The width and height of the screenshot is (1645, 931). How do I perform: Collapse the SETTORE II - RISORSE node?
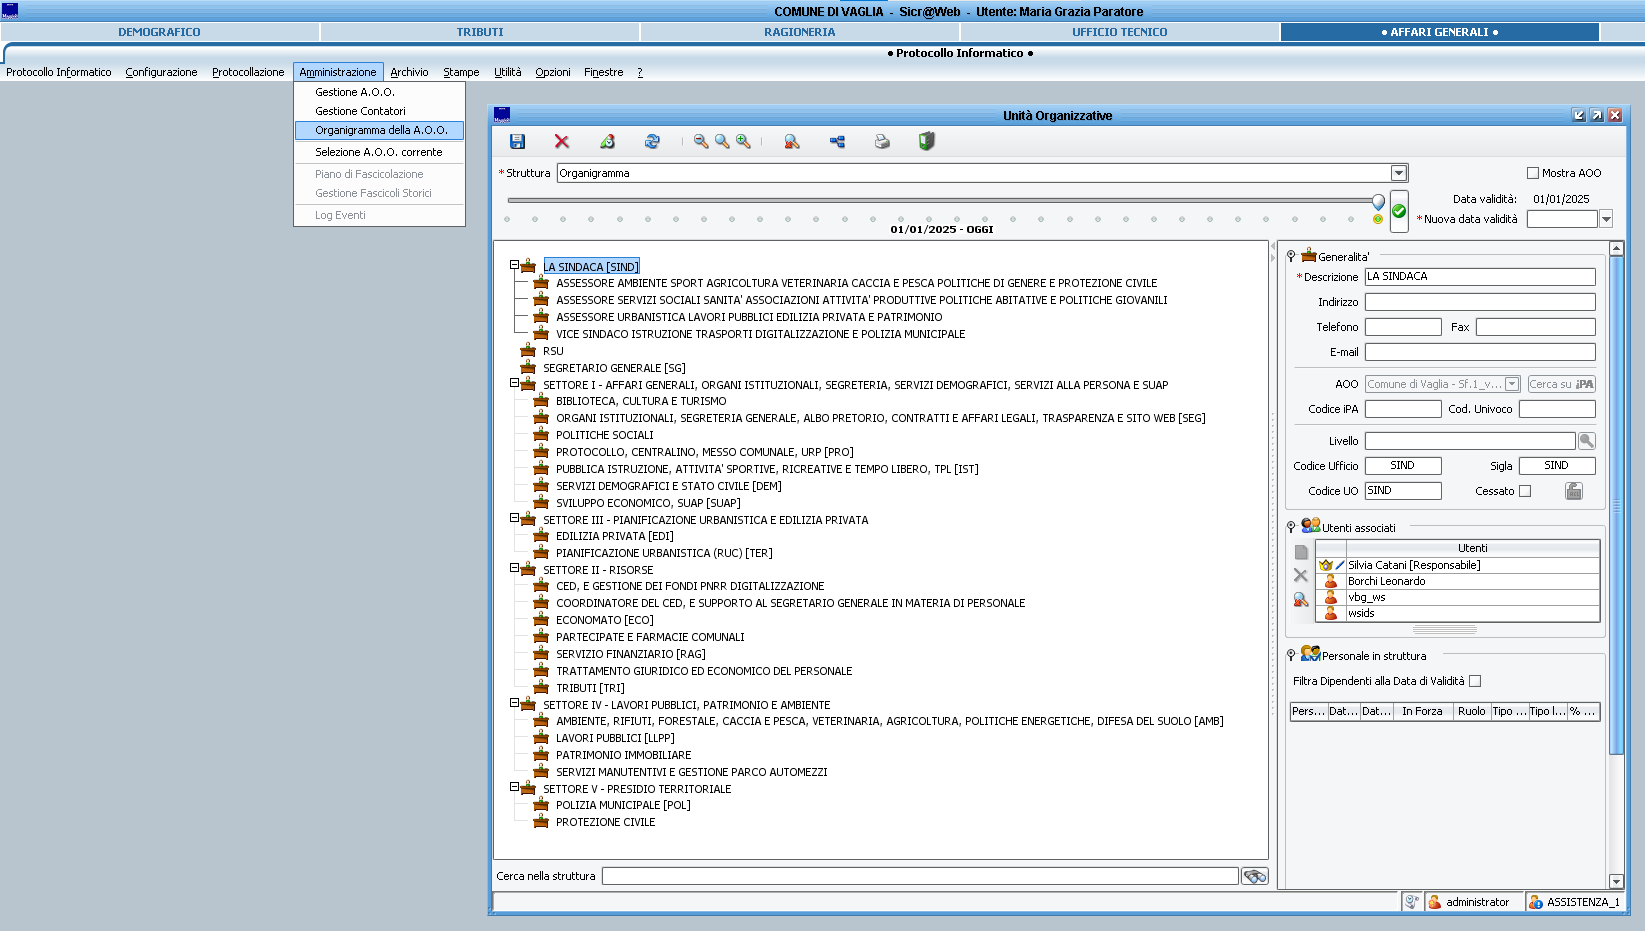point(514,568)
